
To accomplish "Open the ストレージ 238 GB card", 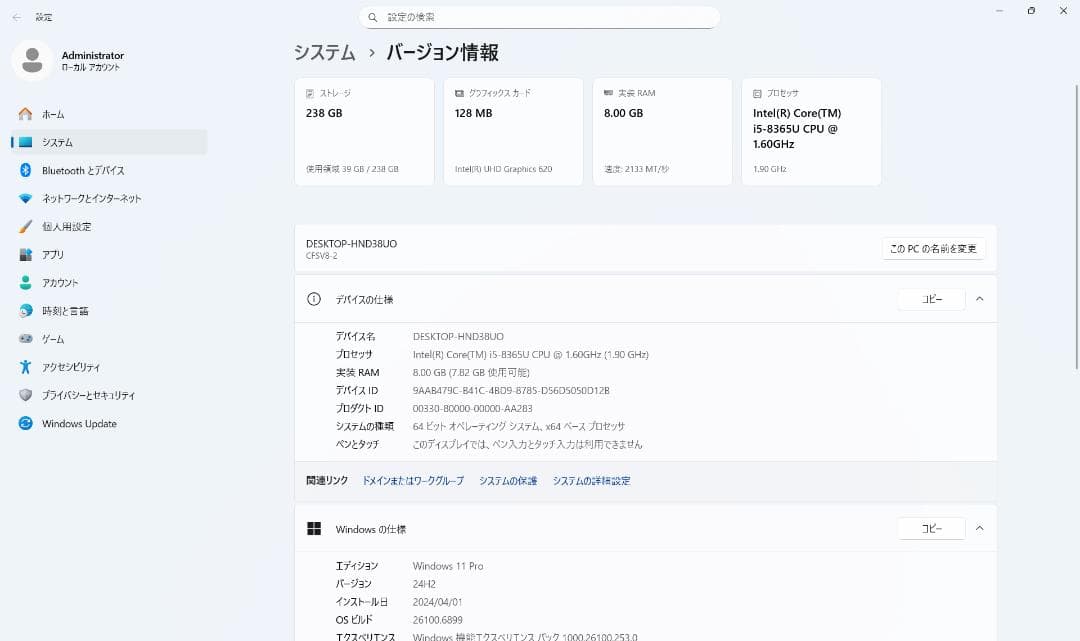I will (364, 132).
